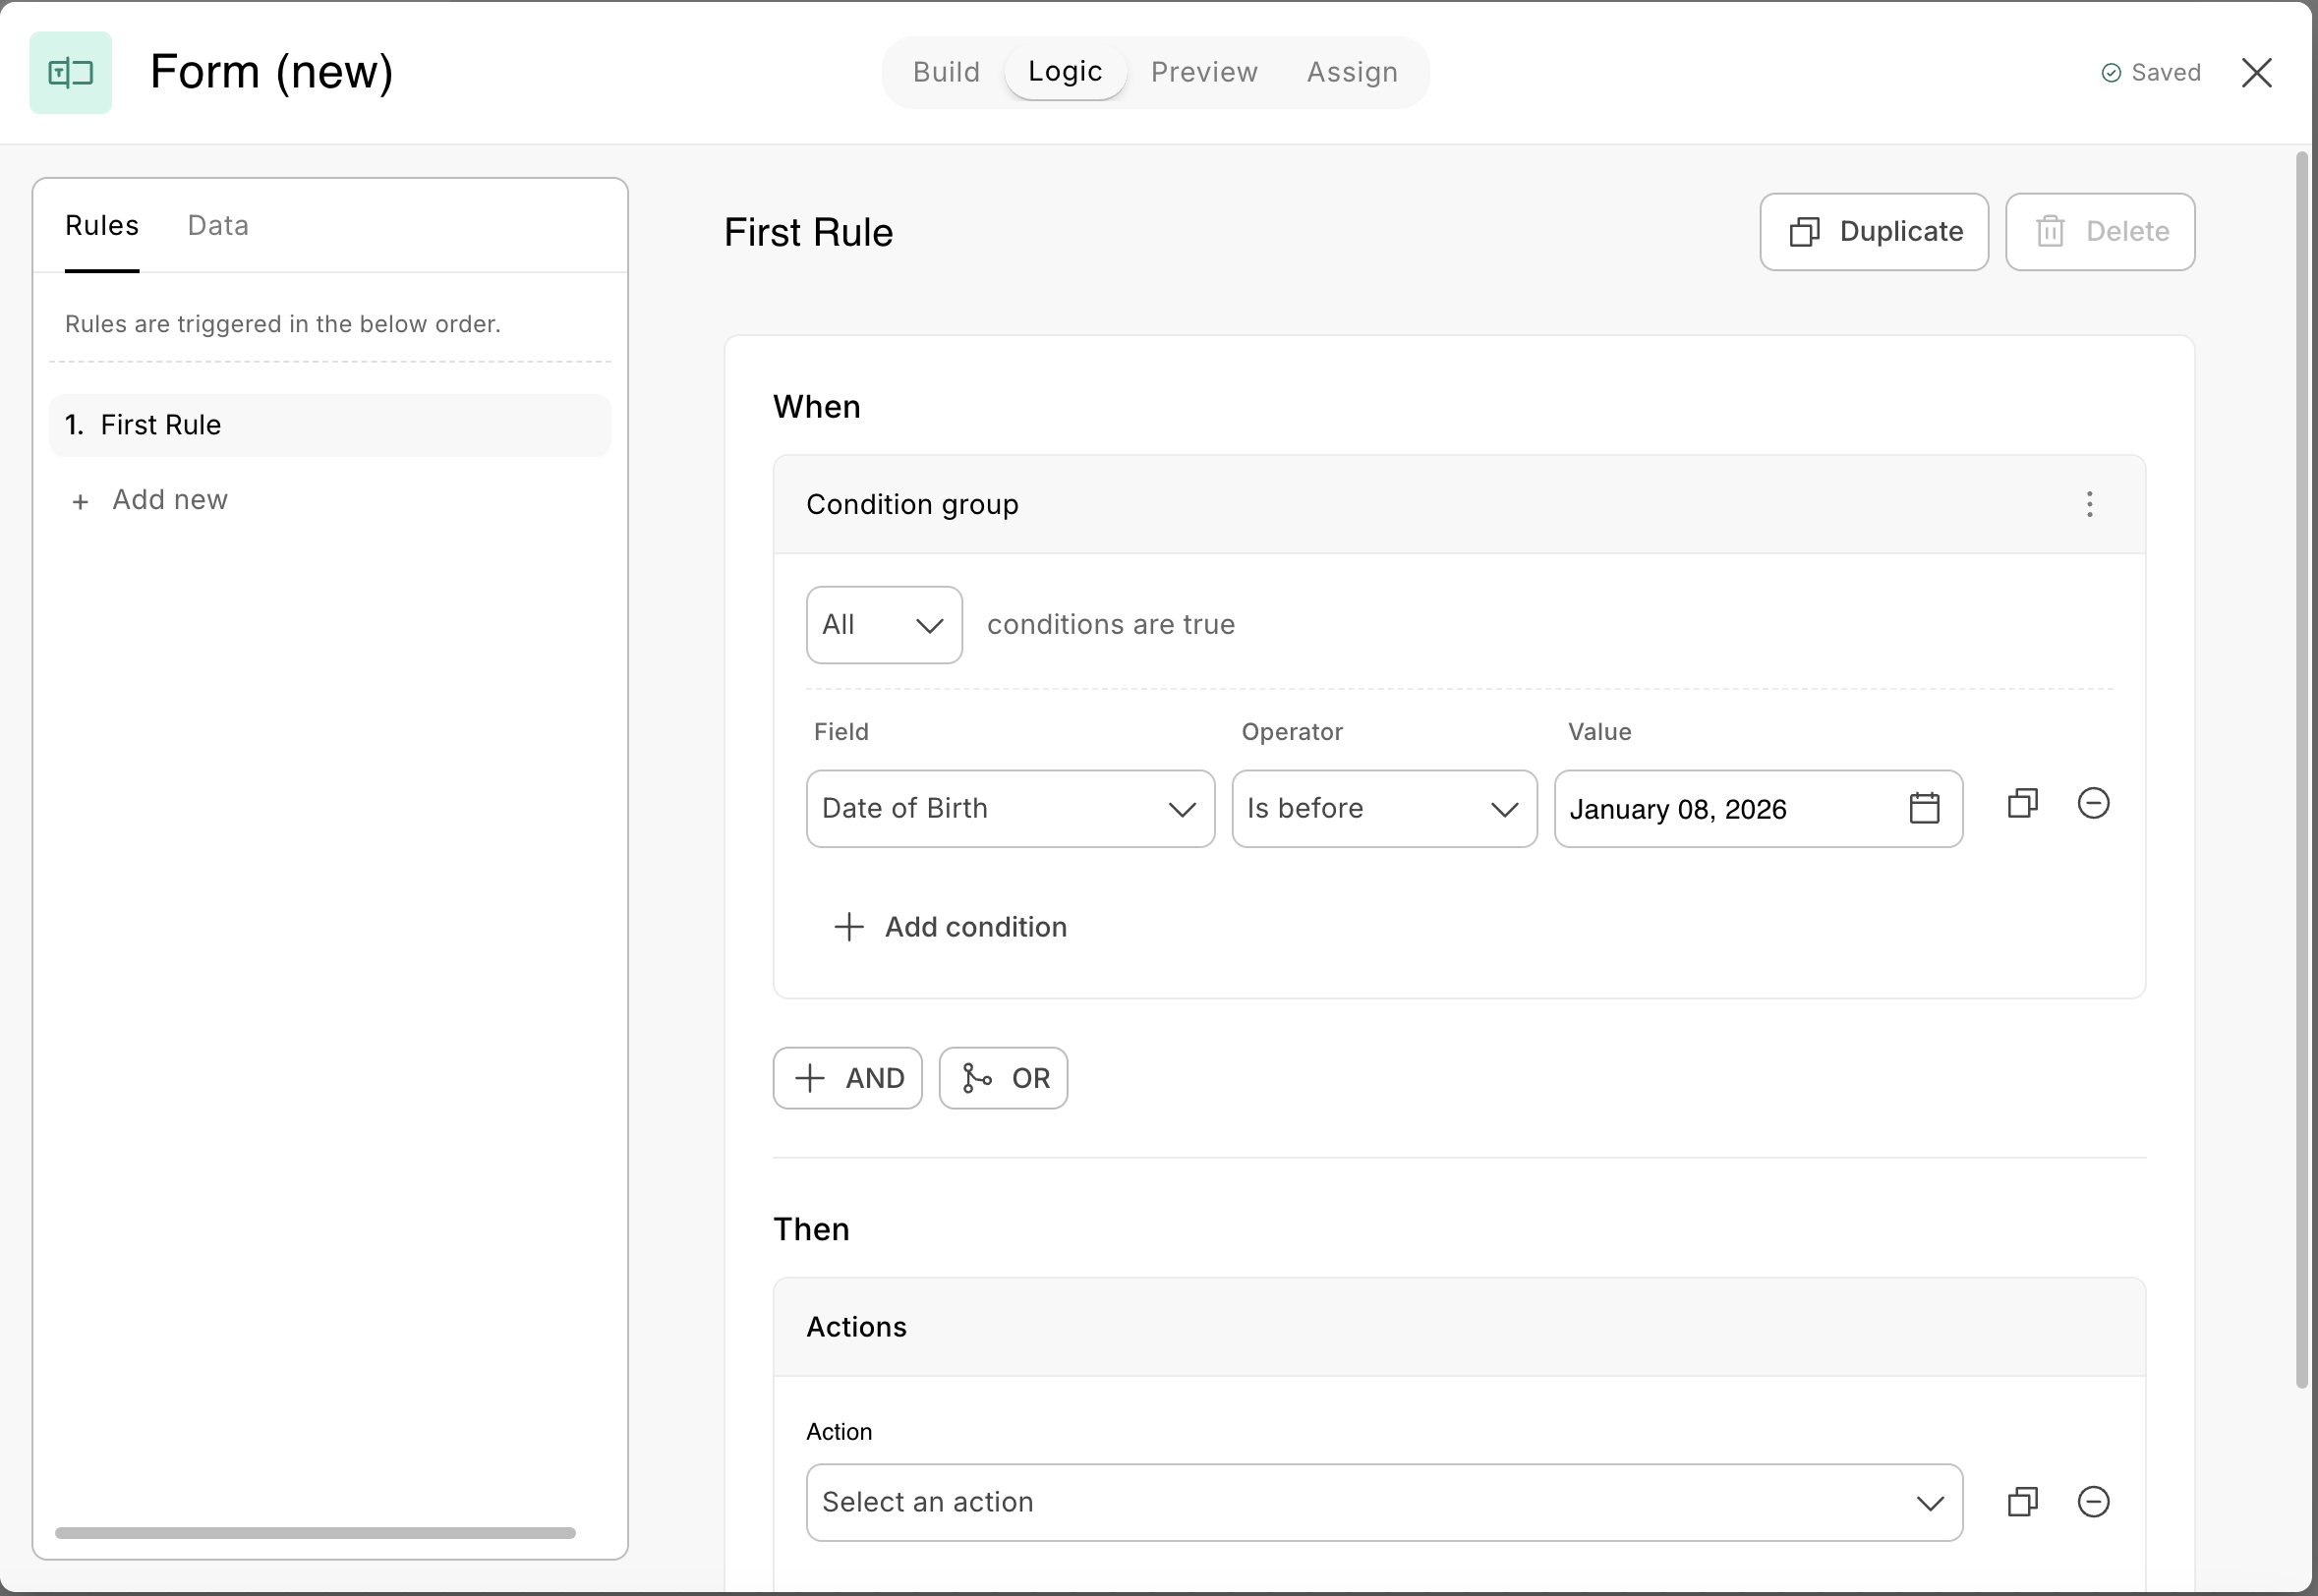
Task: Add an OR condition group
Action: pyautogui.click(x=1003, y=1078)
